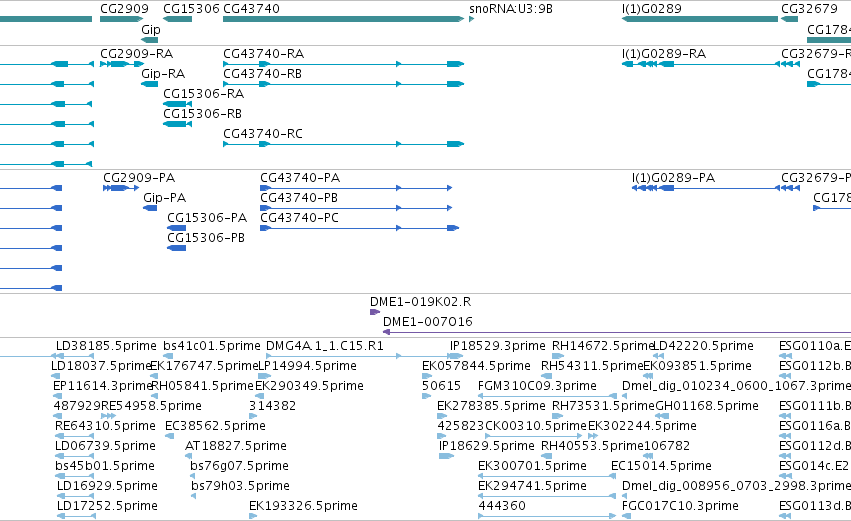Select EST GH01168.5prime
The height and width of the screenshot is (521, 851).
[x=707, y=406]
